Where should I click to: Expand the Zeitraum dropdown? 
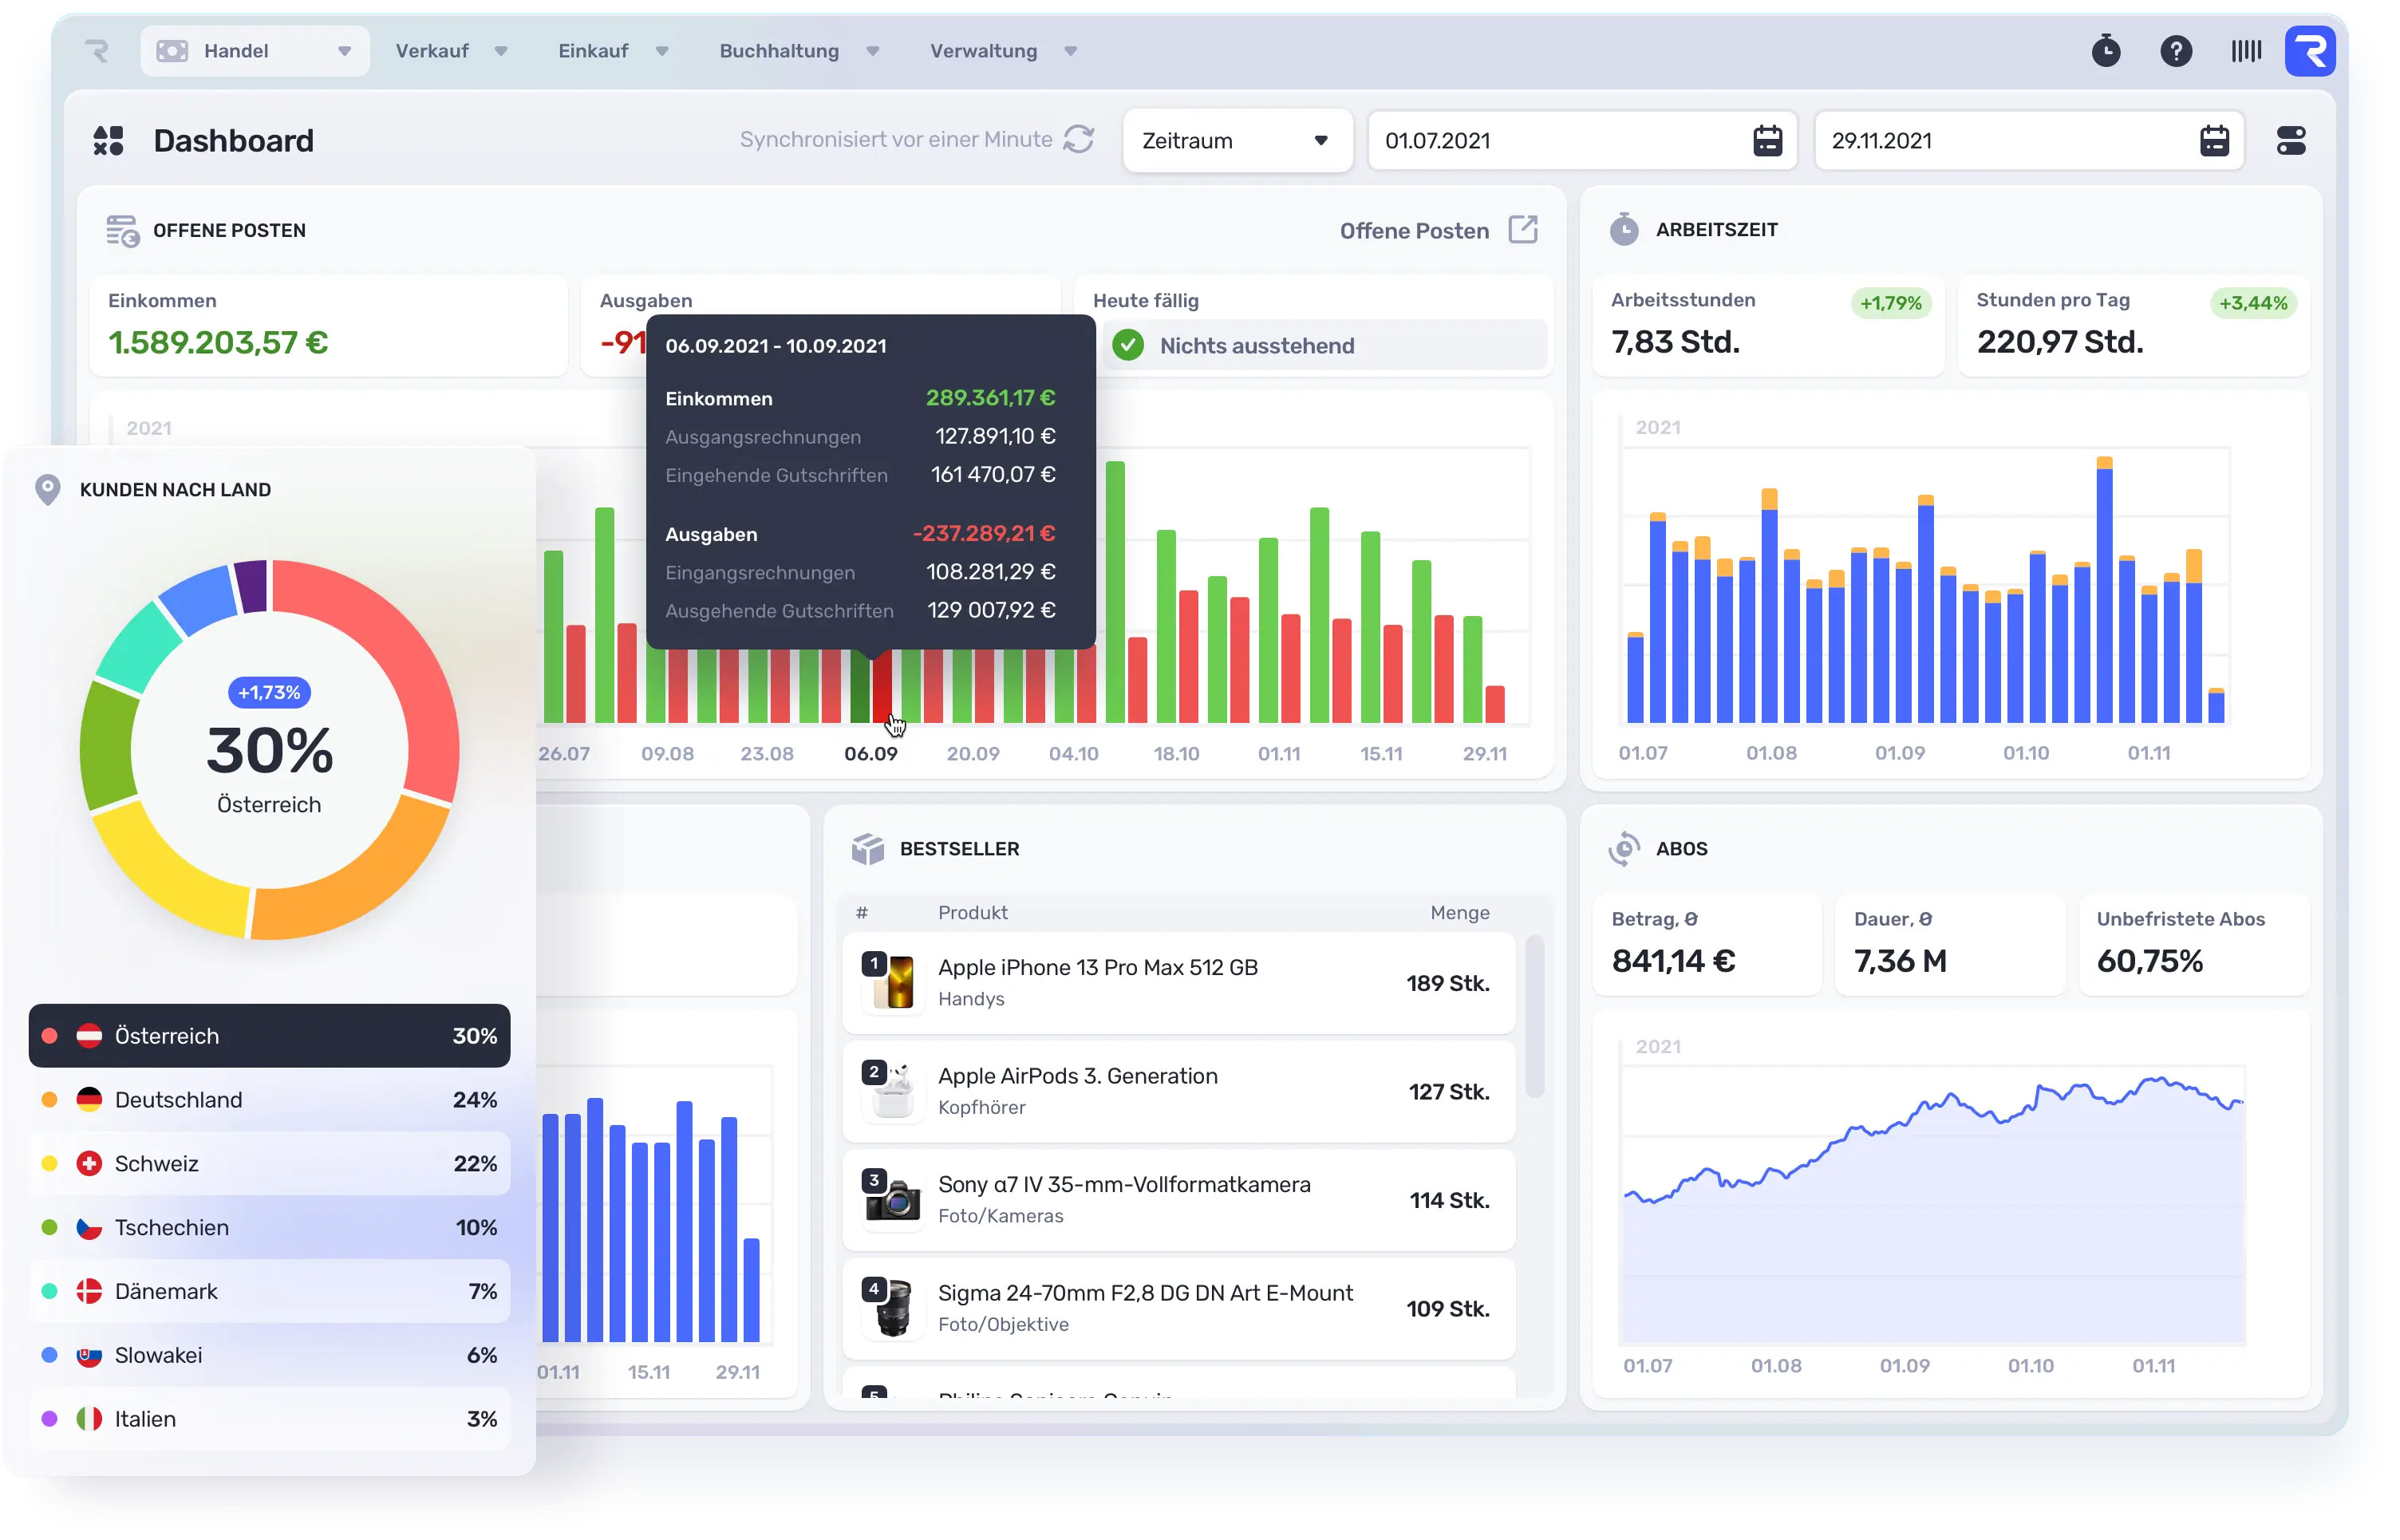coord(1237,141)
